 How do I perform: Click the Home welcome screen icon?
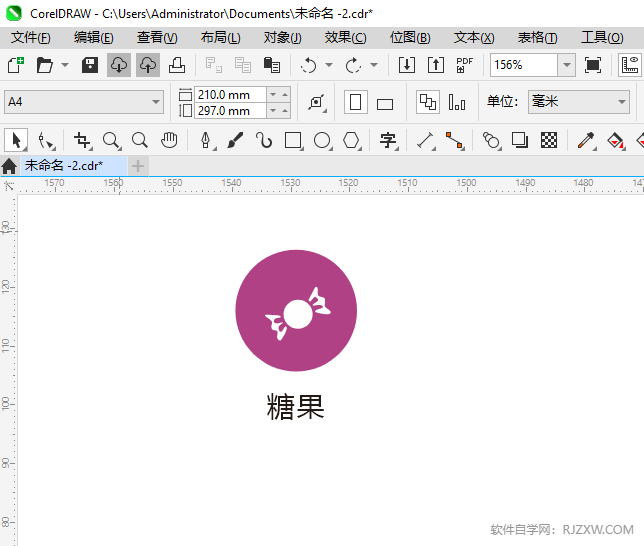[x=9, y=166]
